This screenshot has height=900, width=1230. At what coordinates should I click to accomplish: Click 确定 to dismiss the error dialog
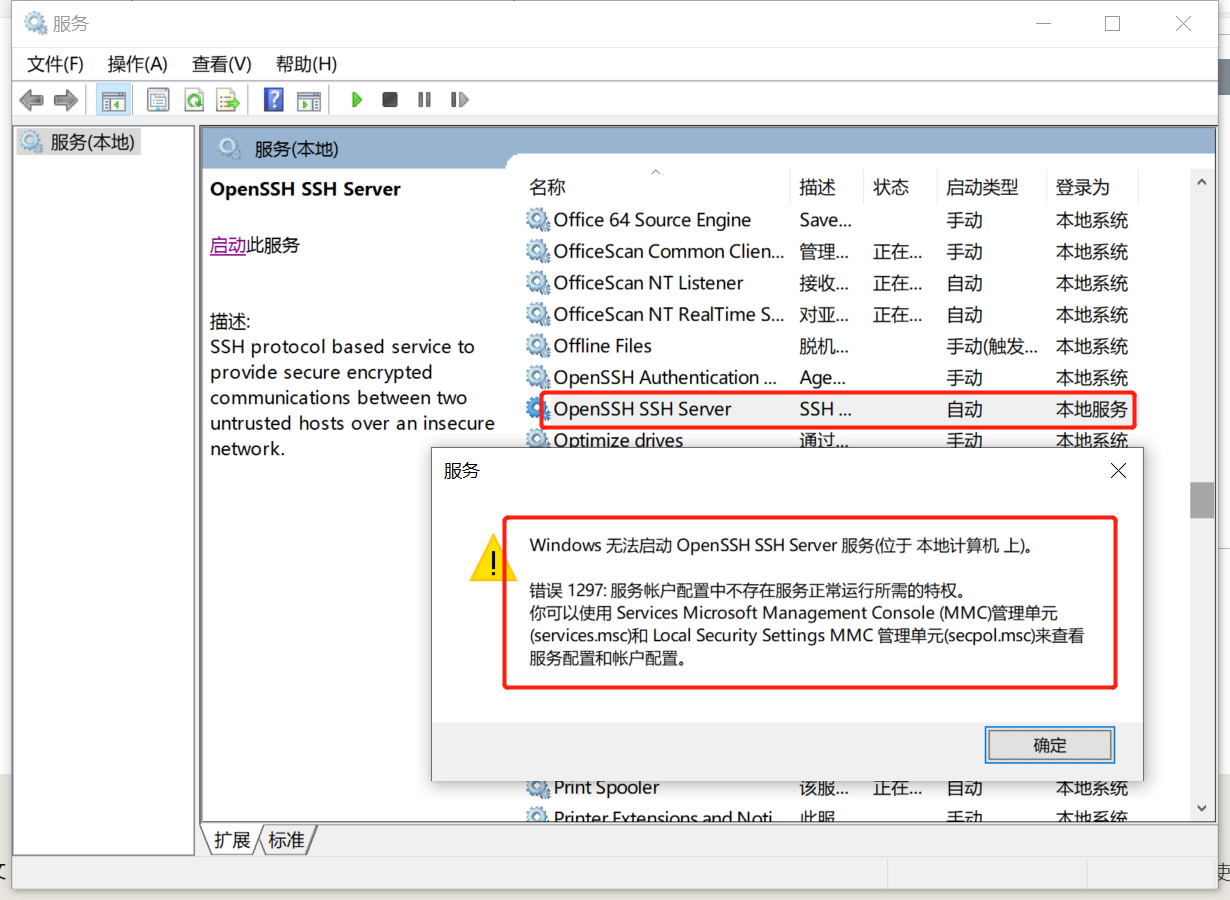point(1049,744)
